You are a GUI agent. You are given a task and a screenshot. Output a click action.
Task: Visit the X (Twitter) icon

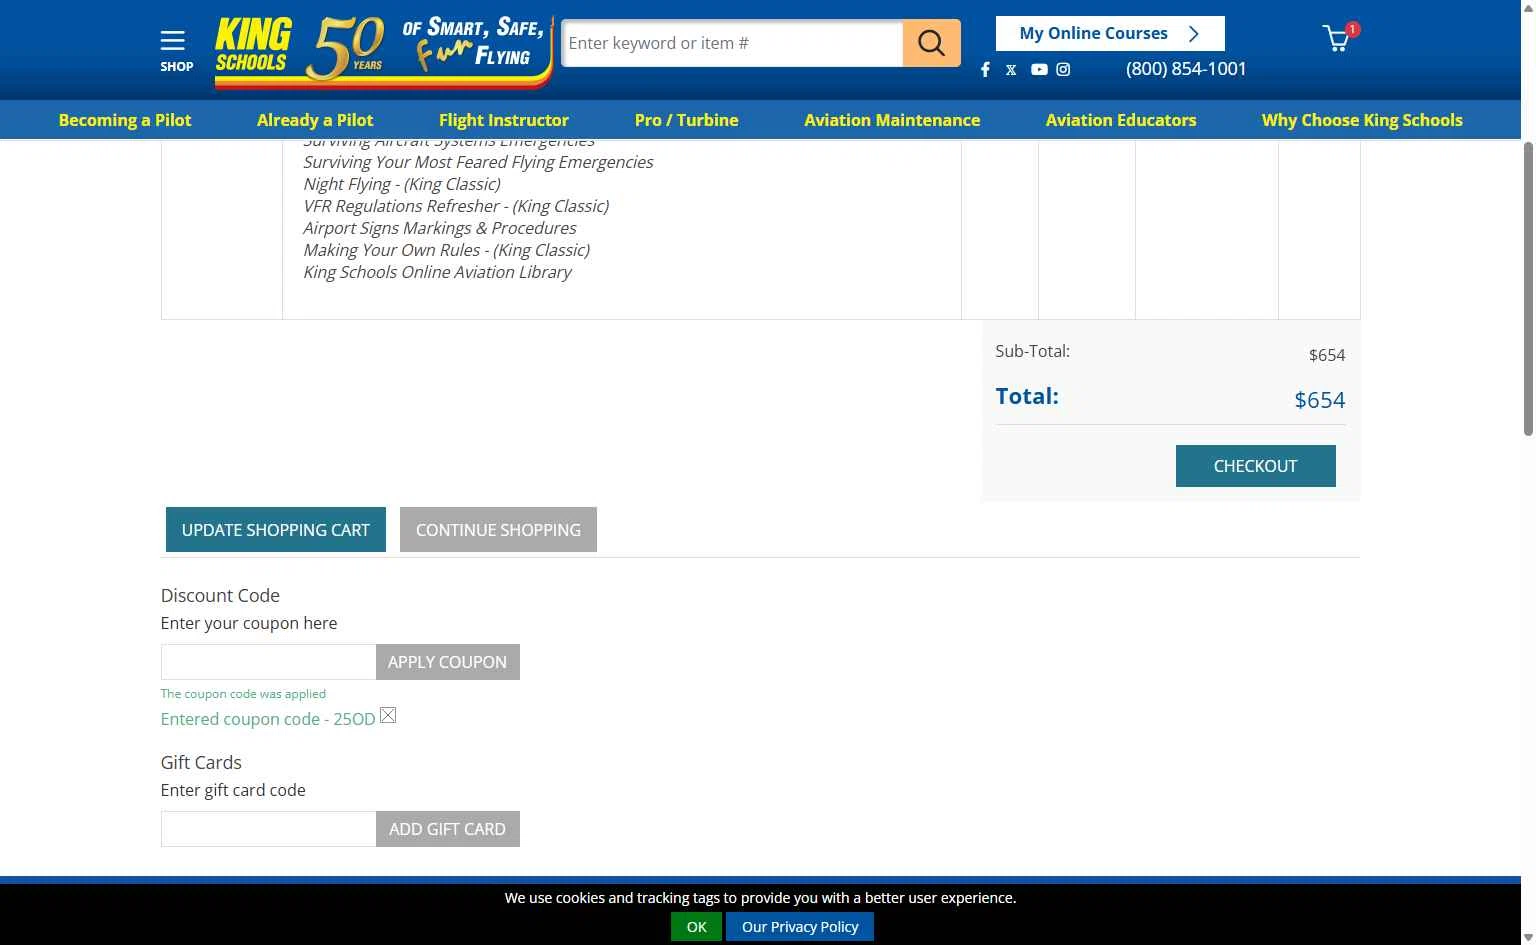(1011, 69)
